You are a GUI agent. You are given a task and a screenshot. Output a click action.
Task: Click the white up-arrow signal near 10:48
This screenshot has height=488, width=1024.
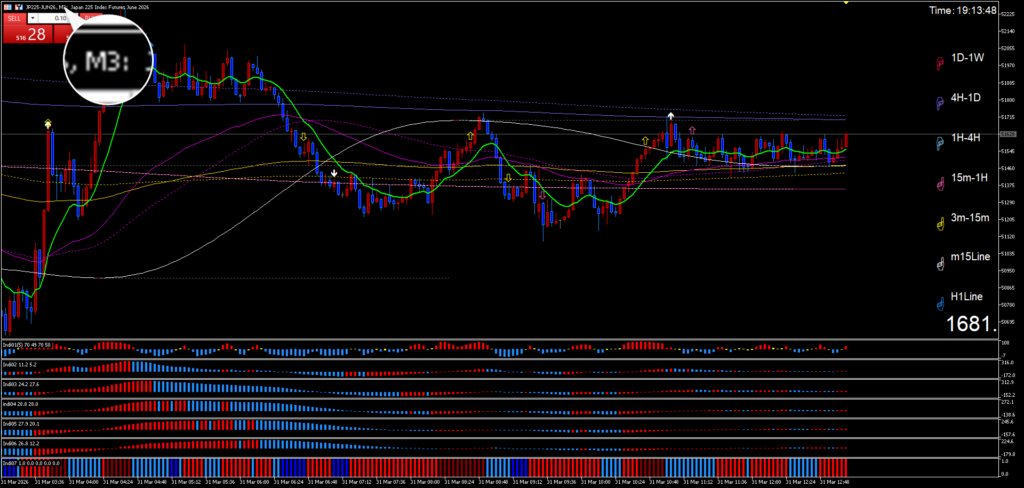pyautogui.click(x=671, y=117)
